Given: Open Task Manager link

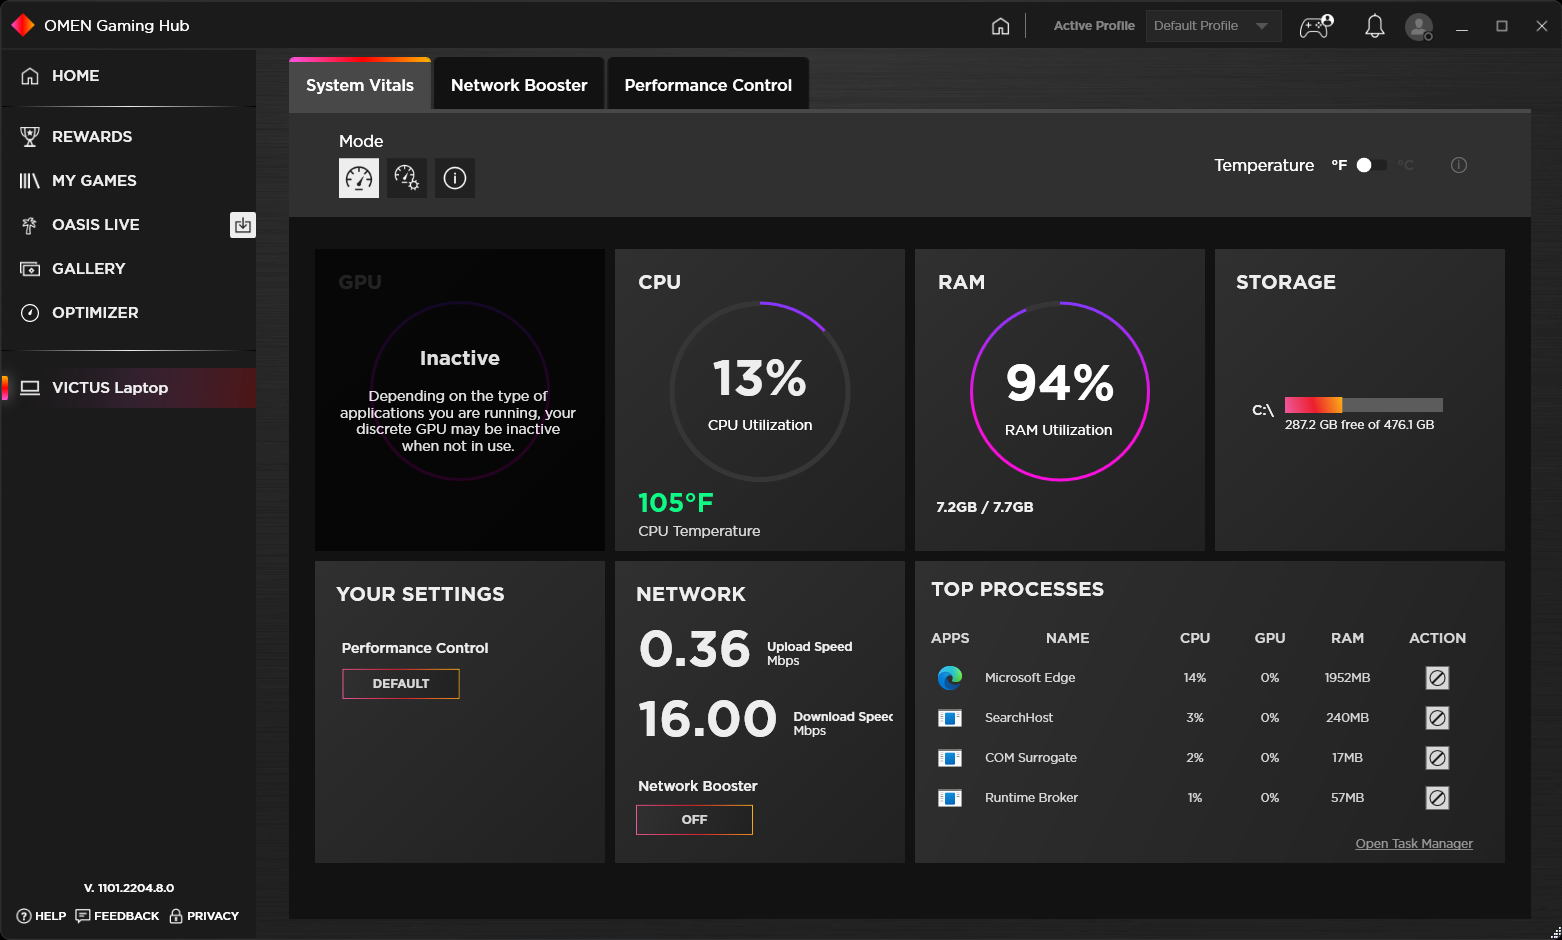Looking at the screenshot, I should pyautogui.click(x=1414, y=844).
